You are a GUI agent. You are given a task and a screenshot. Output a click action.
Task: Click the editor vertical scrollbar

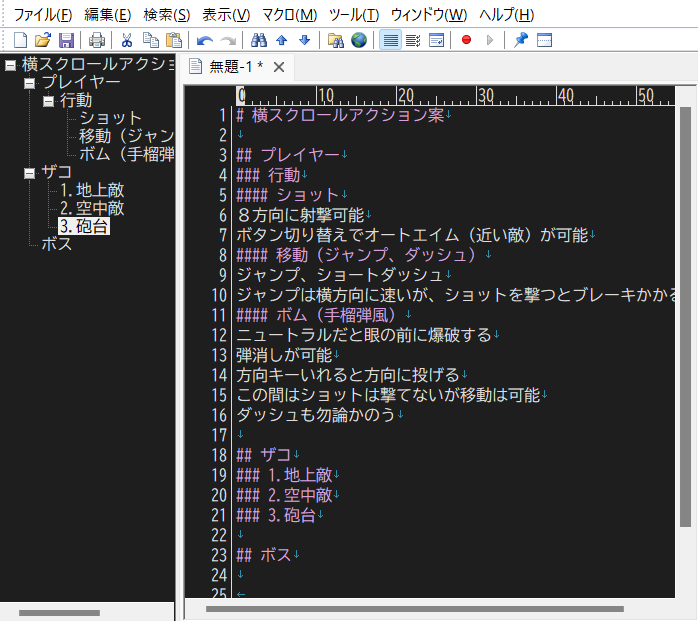[686, 330]
